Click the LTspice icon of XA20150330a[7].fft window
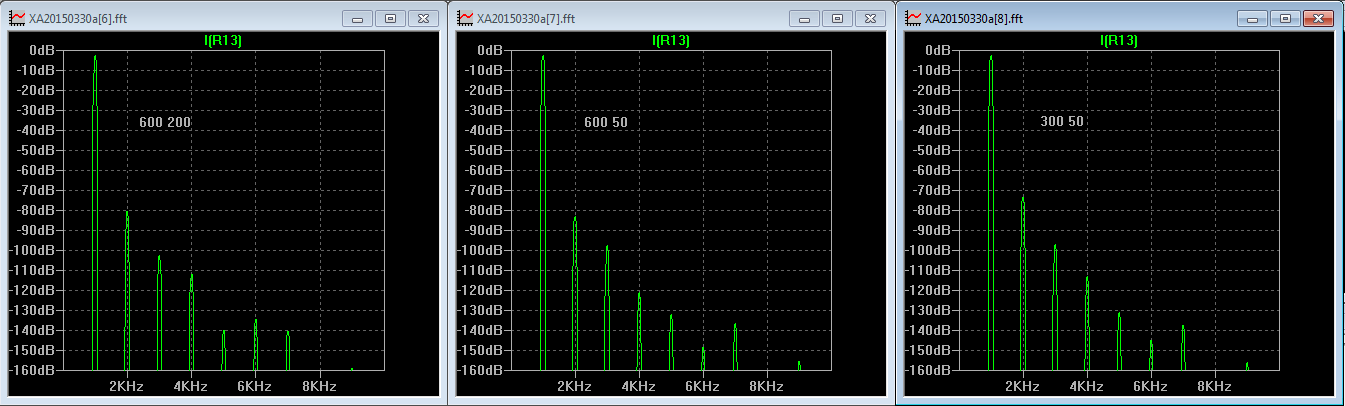 click(465, 18)
